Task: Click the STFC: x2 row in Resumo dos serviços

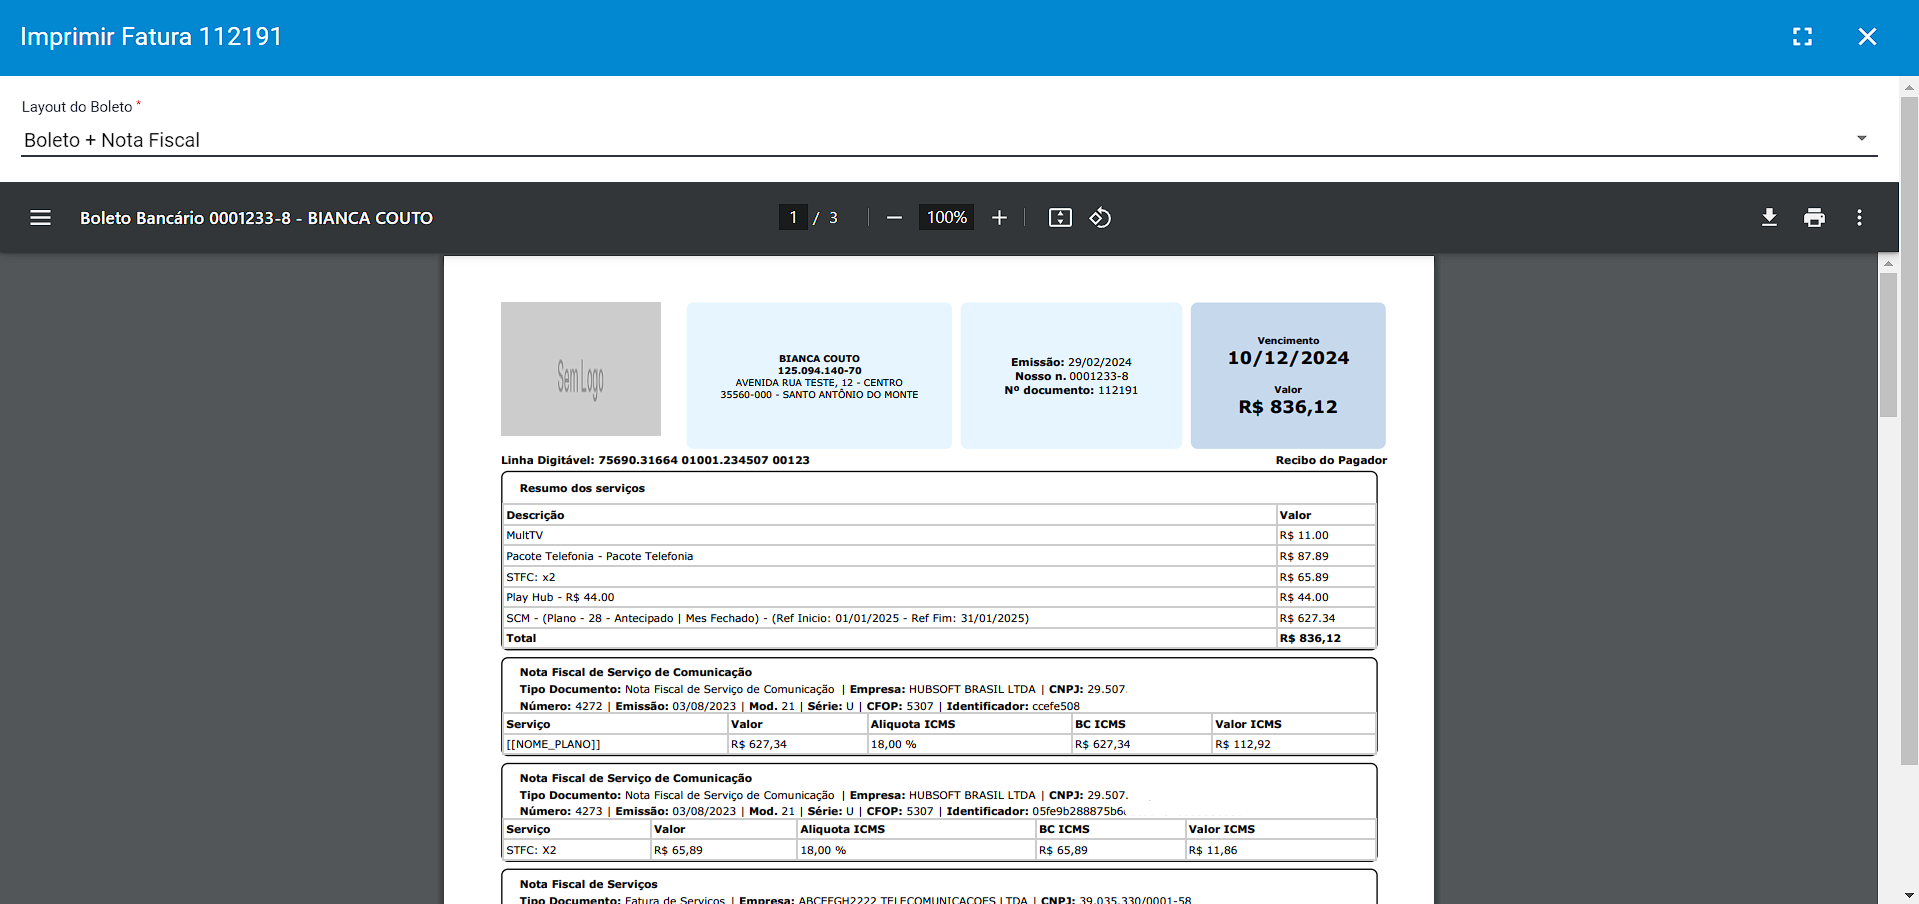Action: (x=939, y=578)
